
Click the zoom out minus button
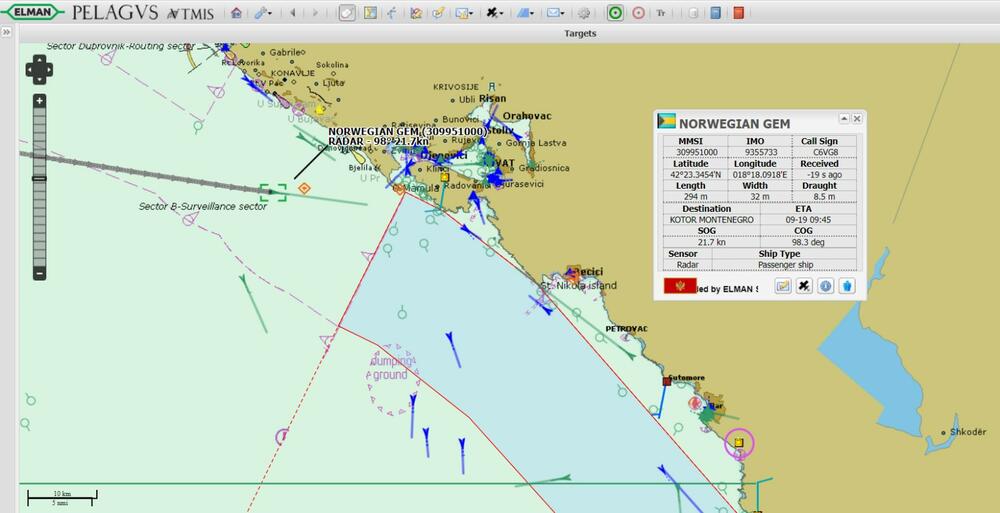coord(39,273)
